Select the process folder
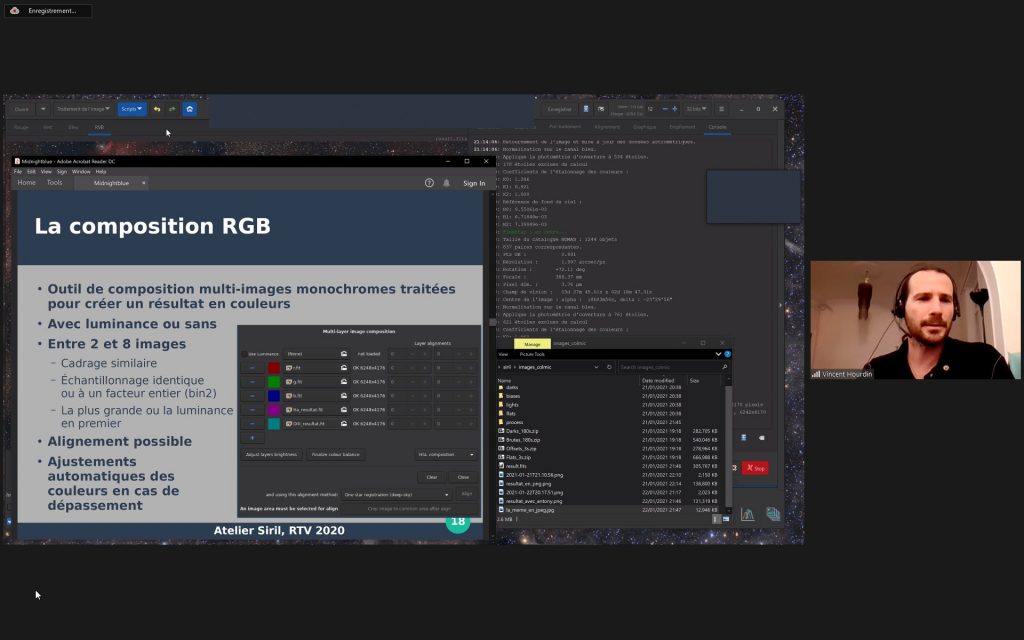The width and height of the screenshot is (1024, 640). pos(514,423)
